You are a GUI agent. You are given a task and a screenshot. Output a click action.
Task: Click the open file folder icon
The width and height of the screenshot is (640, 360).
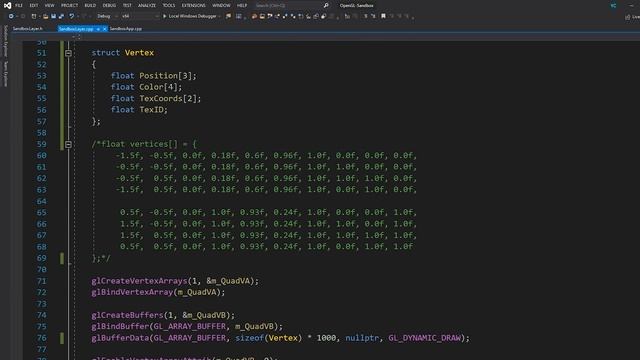click(x=45, y=16)
